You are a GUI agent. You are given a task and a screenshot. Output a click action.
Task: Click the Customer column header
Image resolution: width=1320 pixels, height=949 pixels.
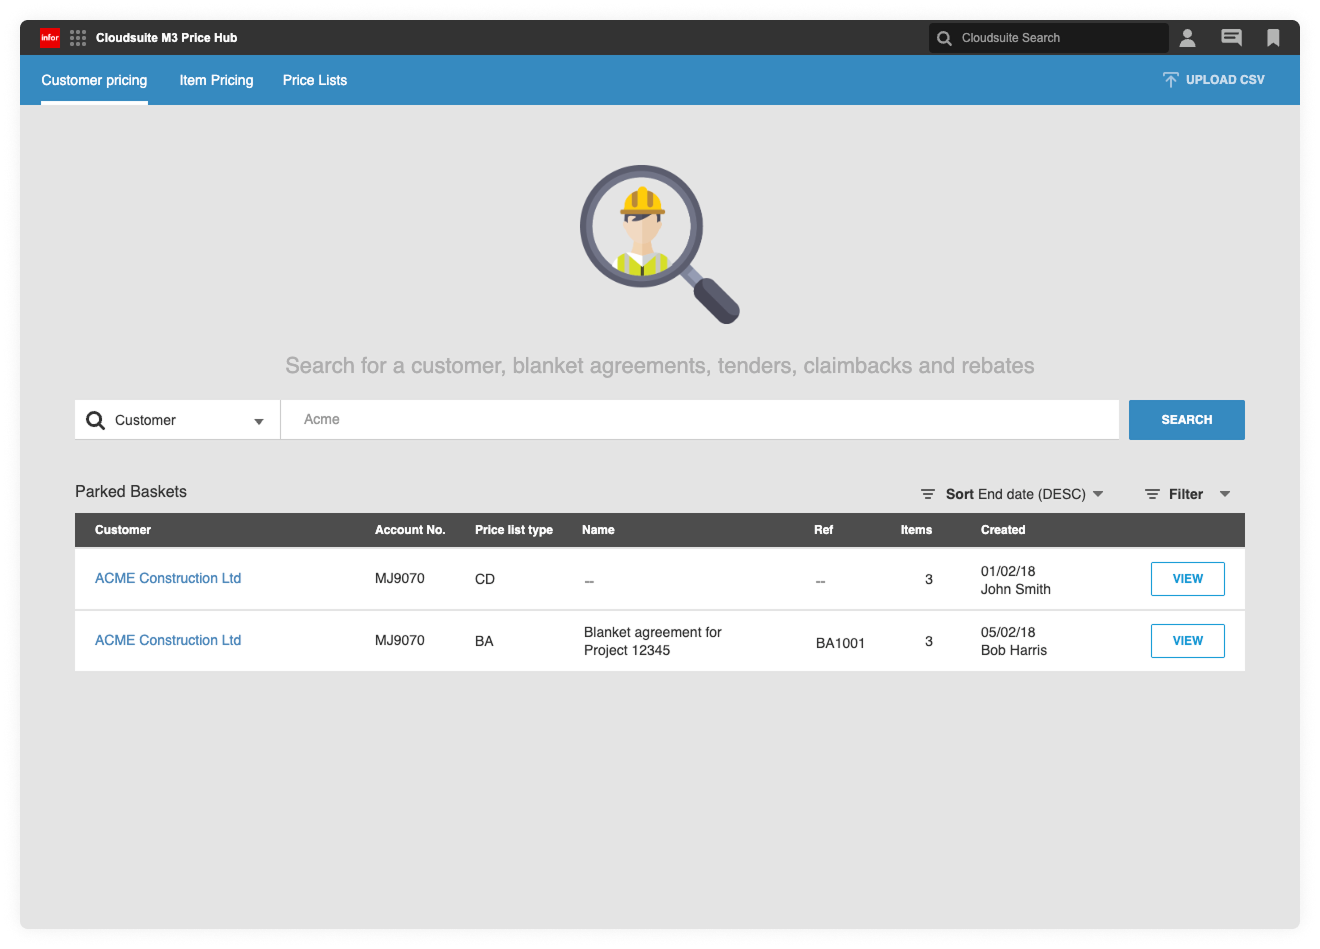123,530
